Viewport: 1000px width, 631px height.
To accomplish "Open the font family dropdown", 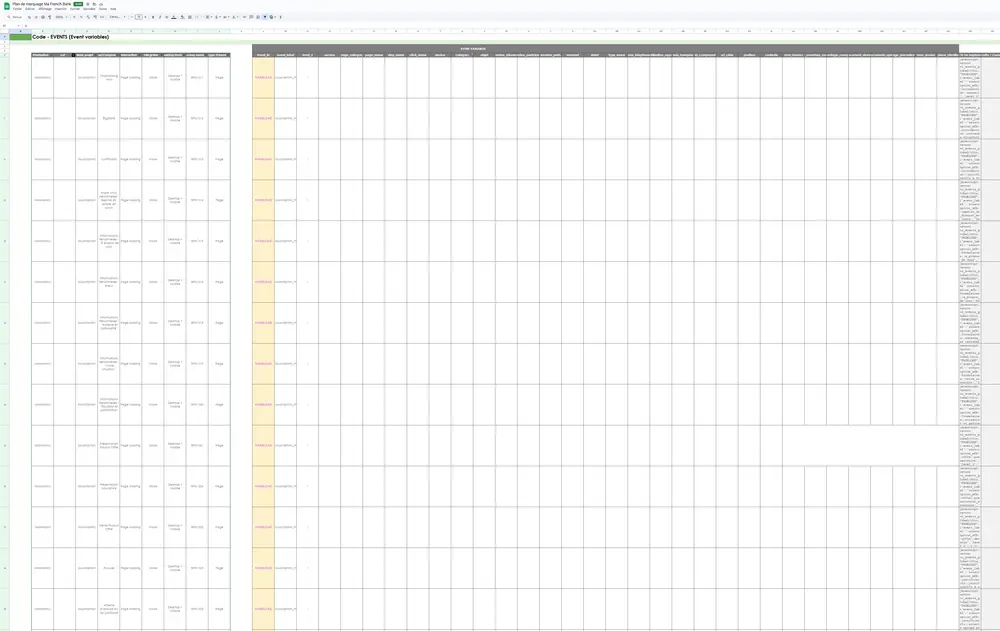I will point(117,17).
